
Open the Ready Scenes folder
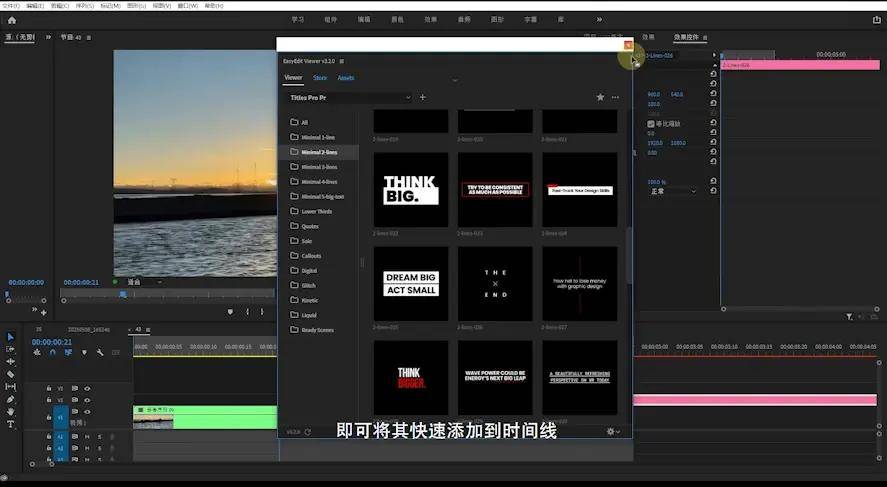(x=318, y=330)
